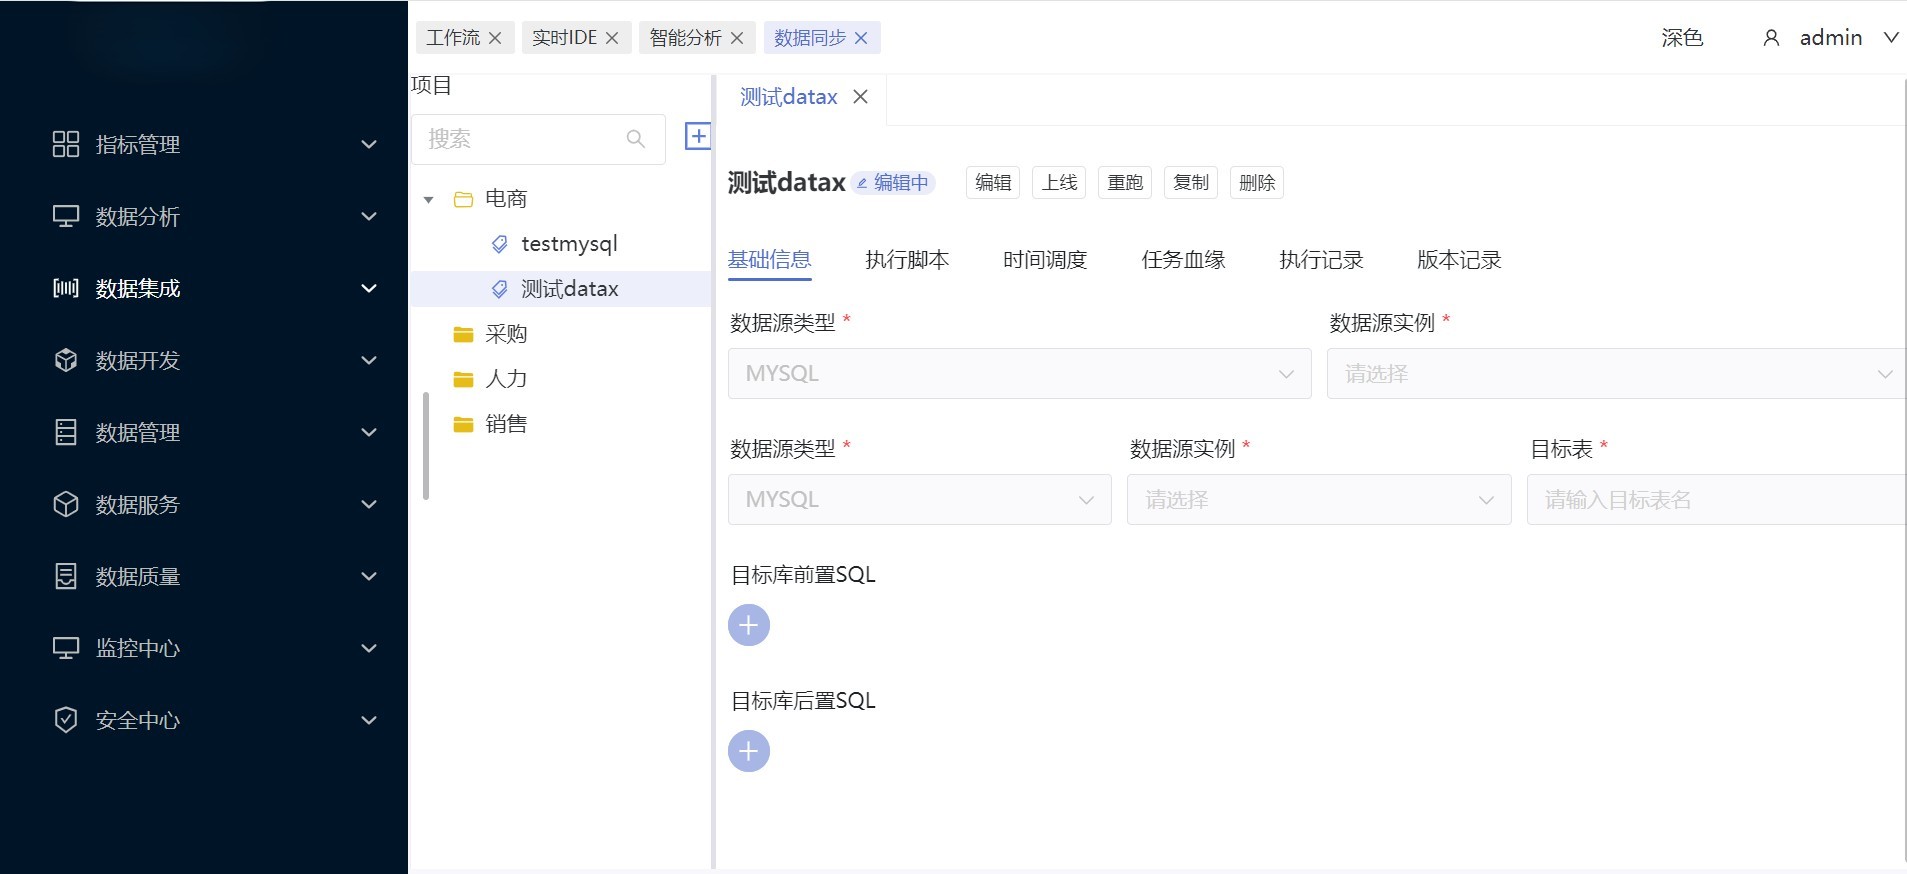Open the 执行记录 tab
The image size is (1907, 874).
[1321, 260]
